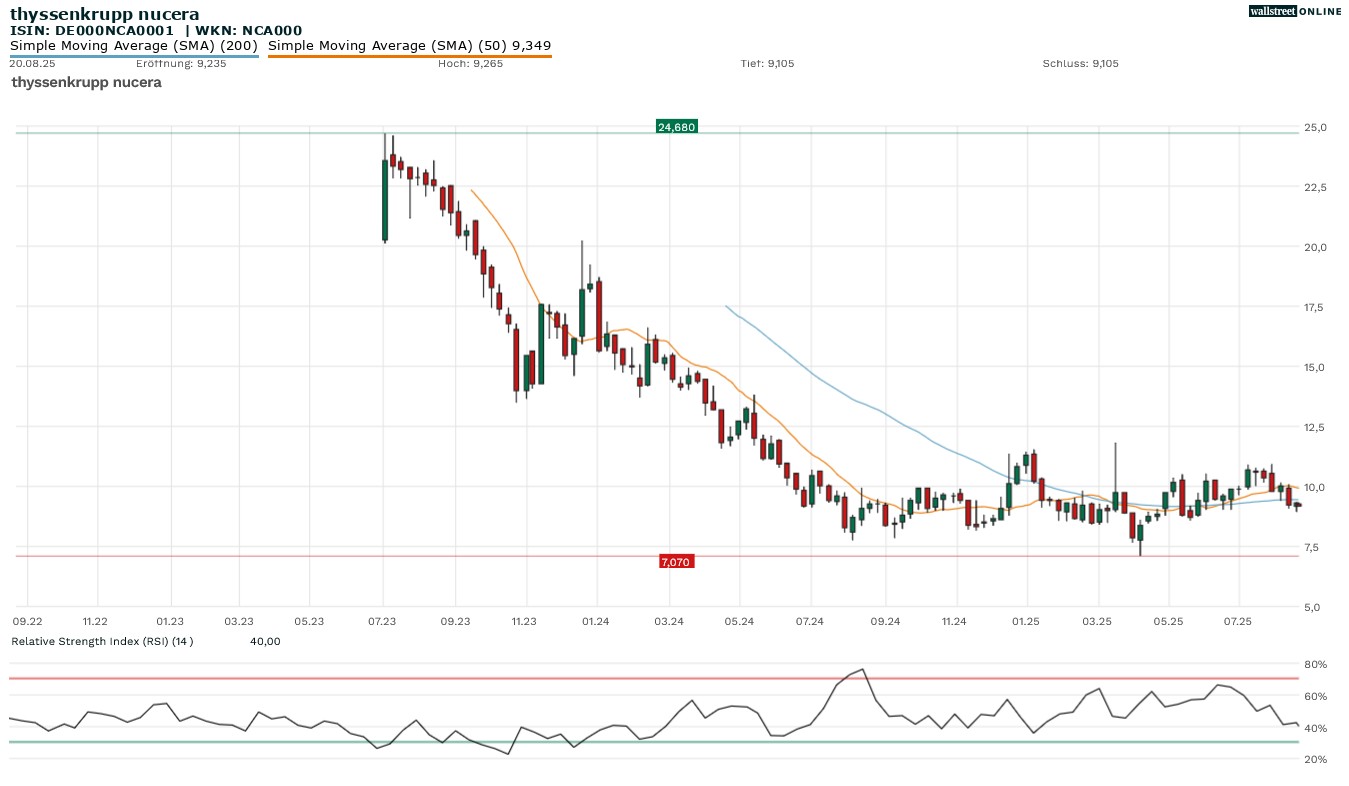Click the 10,0 price axis label
The width and height of the screenshot is (1349, 786).
tap(1316, 487)
